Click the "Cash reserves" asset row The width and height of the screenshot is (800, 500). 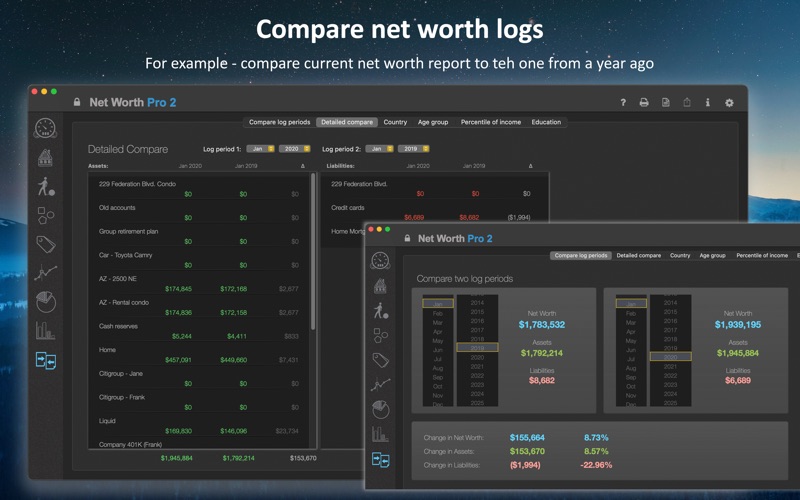(x=199, y=331)
